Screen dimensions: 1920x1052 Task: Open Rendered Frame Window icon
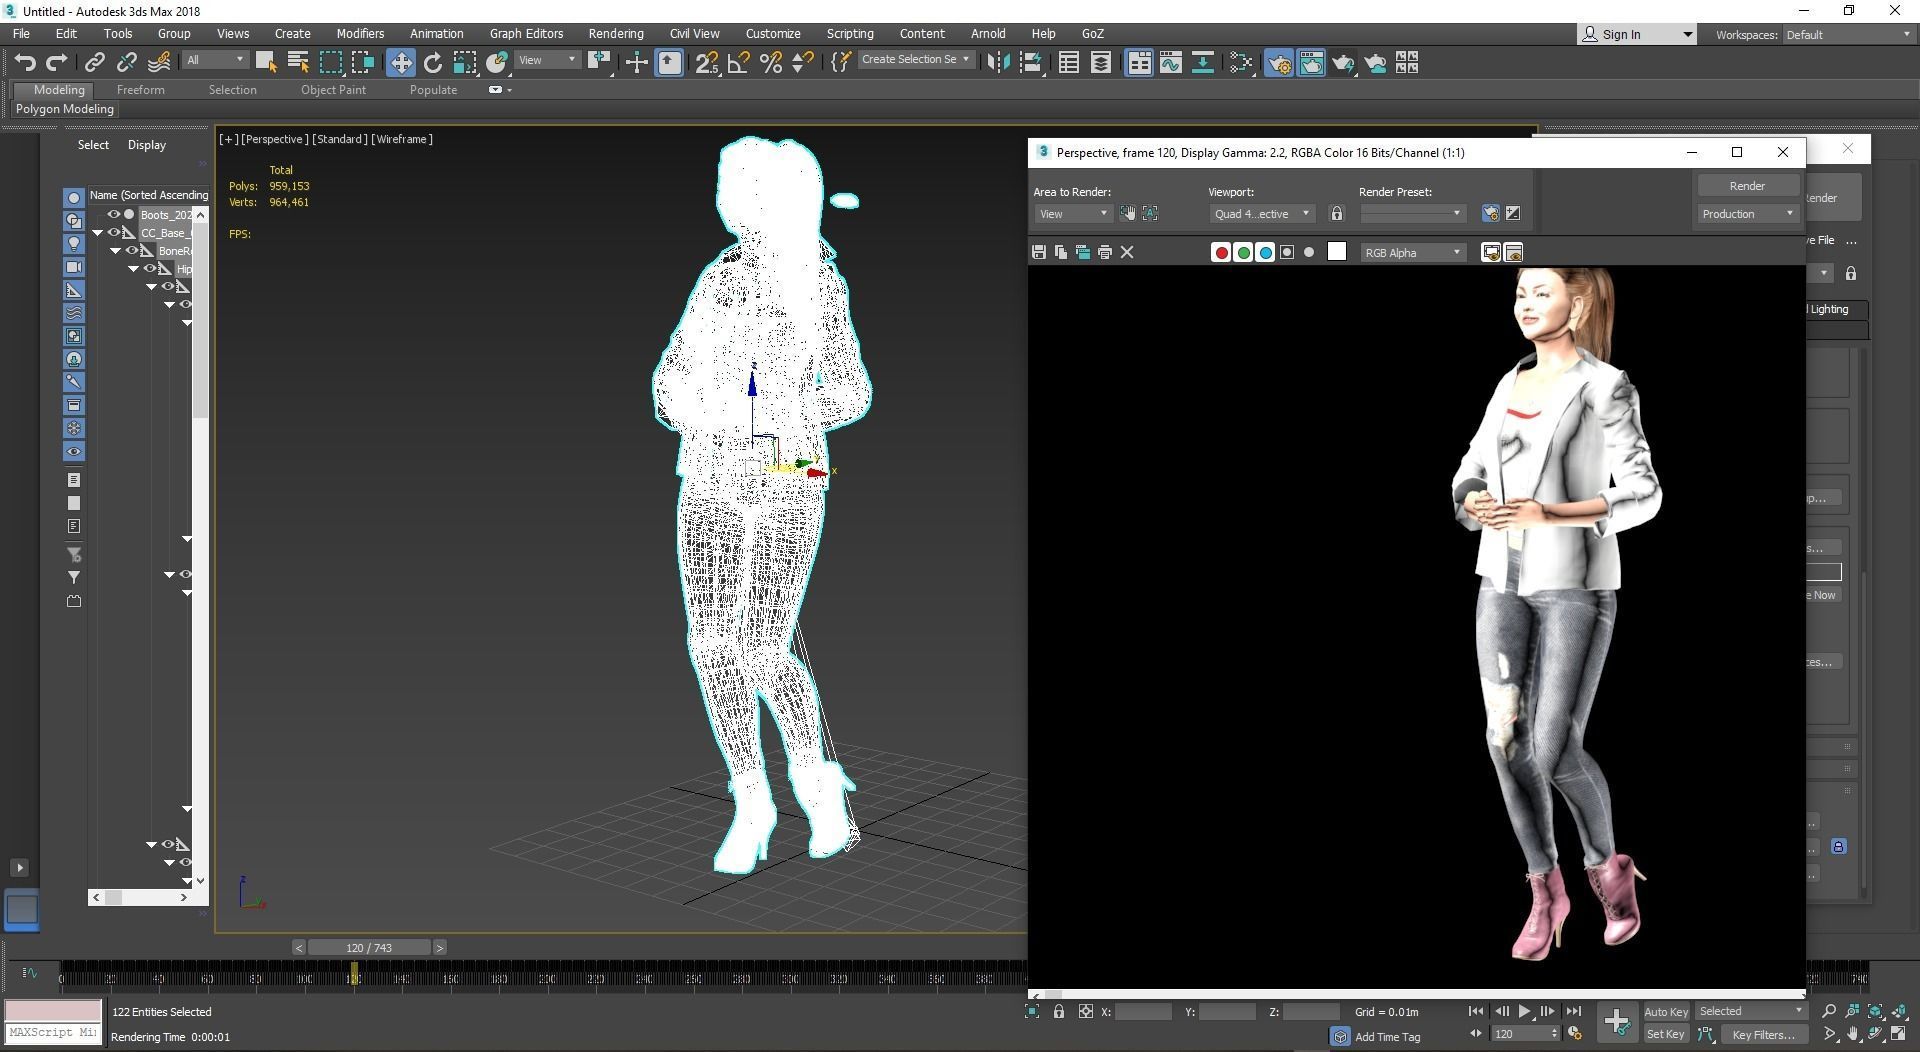[1311, 63]
